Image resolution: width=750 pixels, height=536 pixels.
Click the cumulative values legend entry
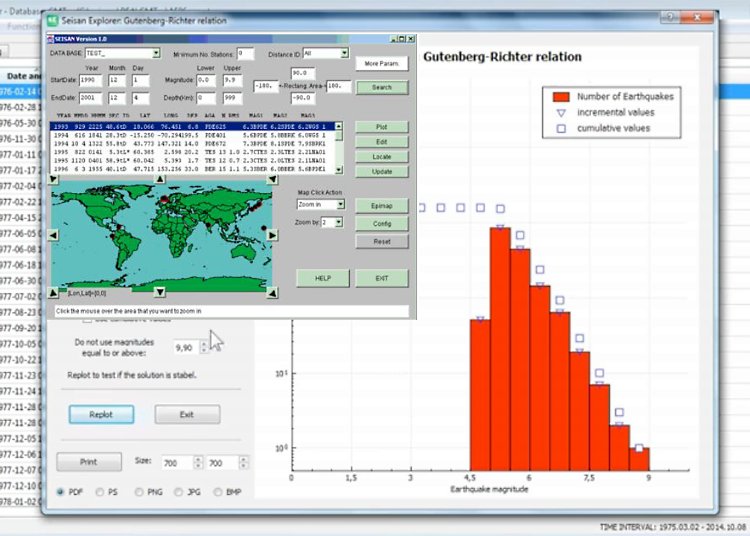point(613,128)
